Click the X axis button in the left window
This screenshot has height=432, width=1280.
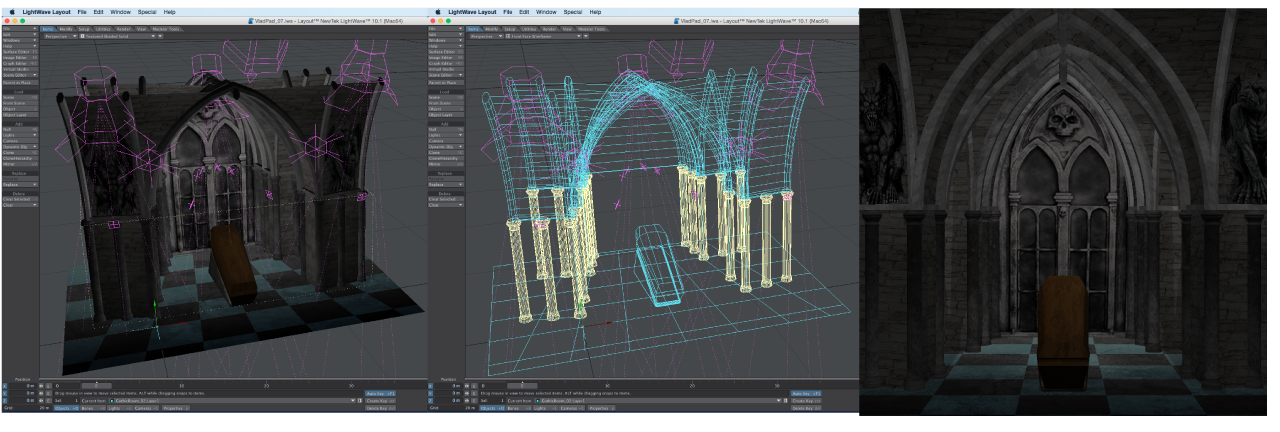(x=4, y=385)
